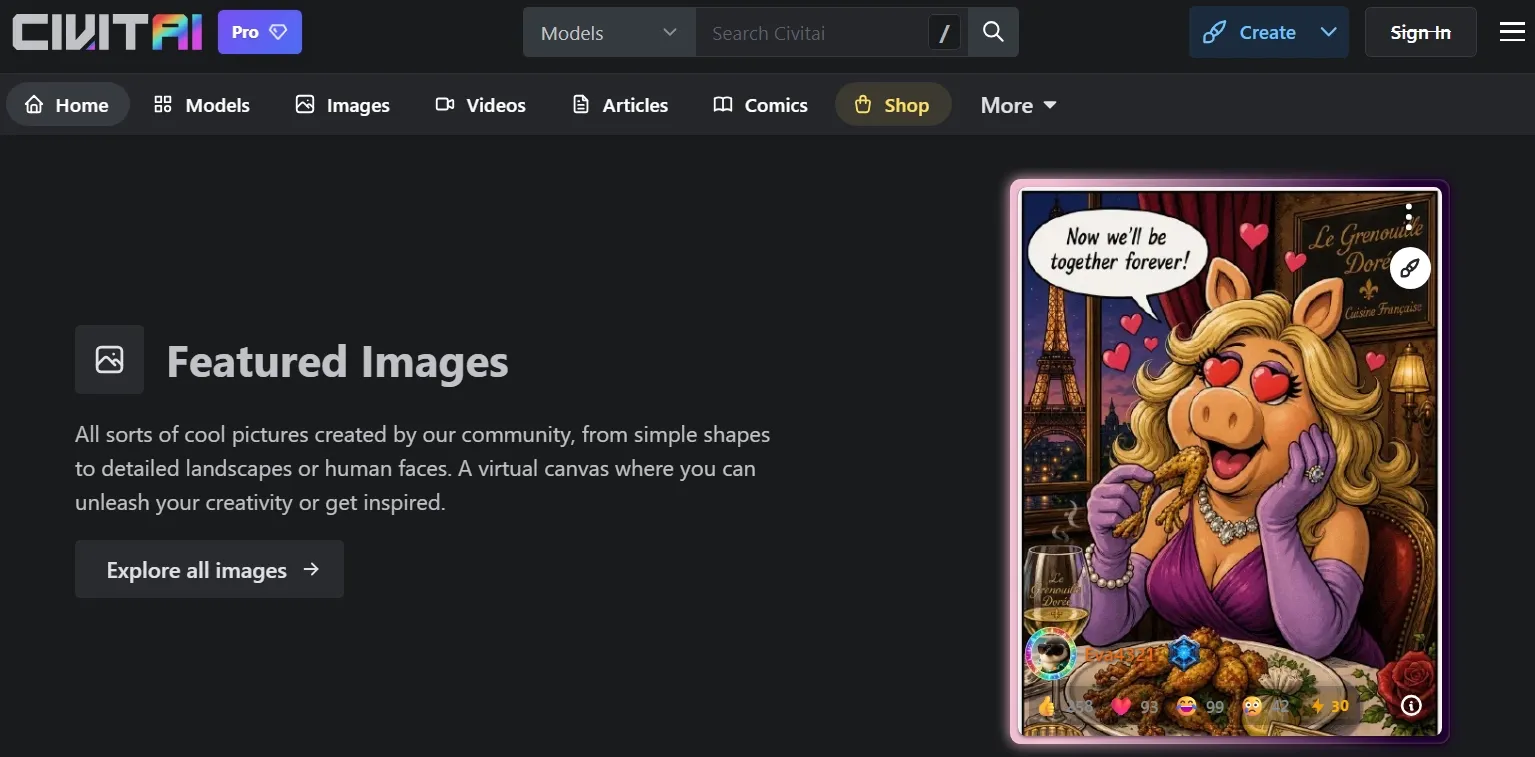This screenshot has width=1535, height=757.
Task: Click the Featured Images heading
Action: pyautogui.click(x=337, y=361)
